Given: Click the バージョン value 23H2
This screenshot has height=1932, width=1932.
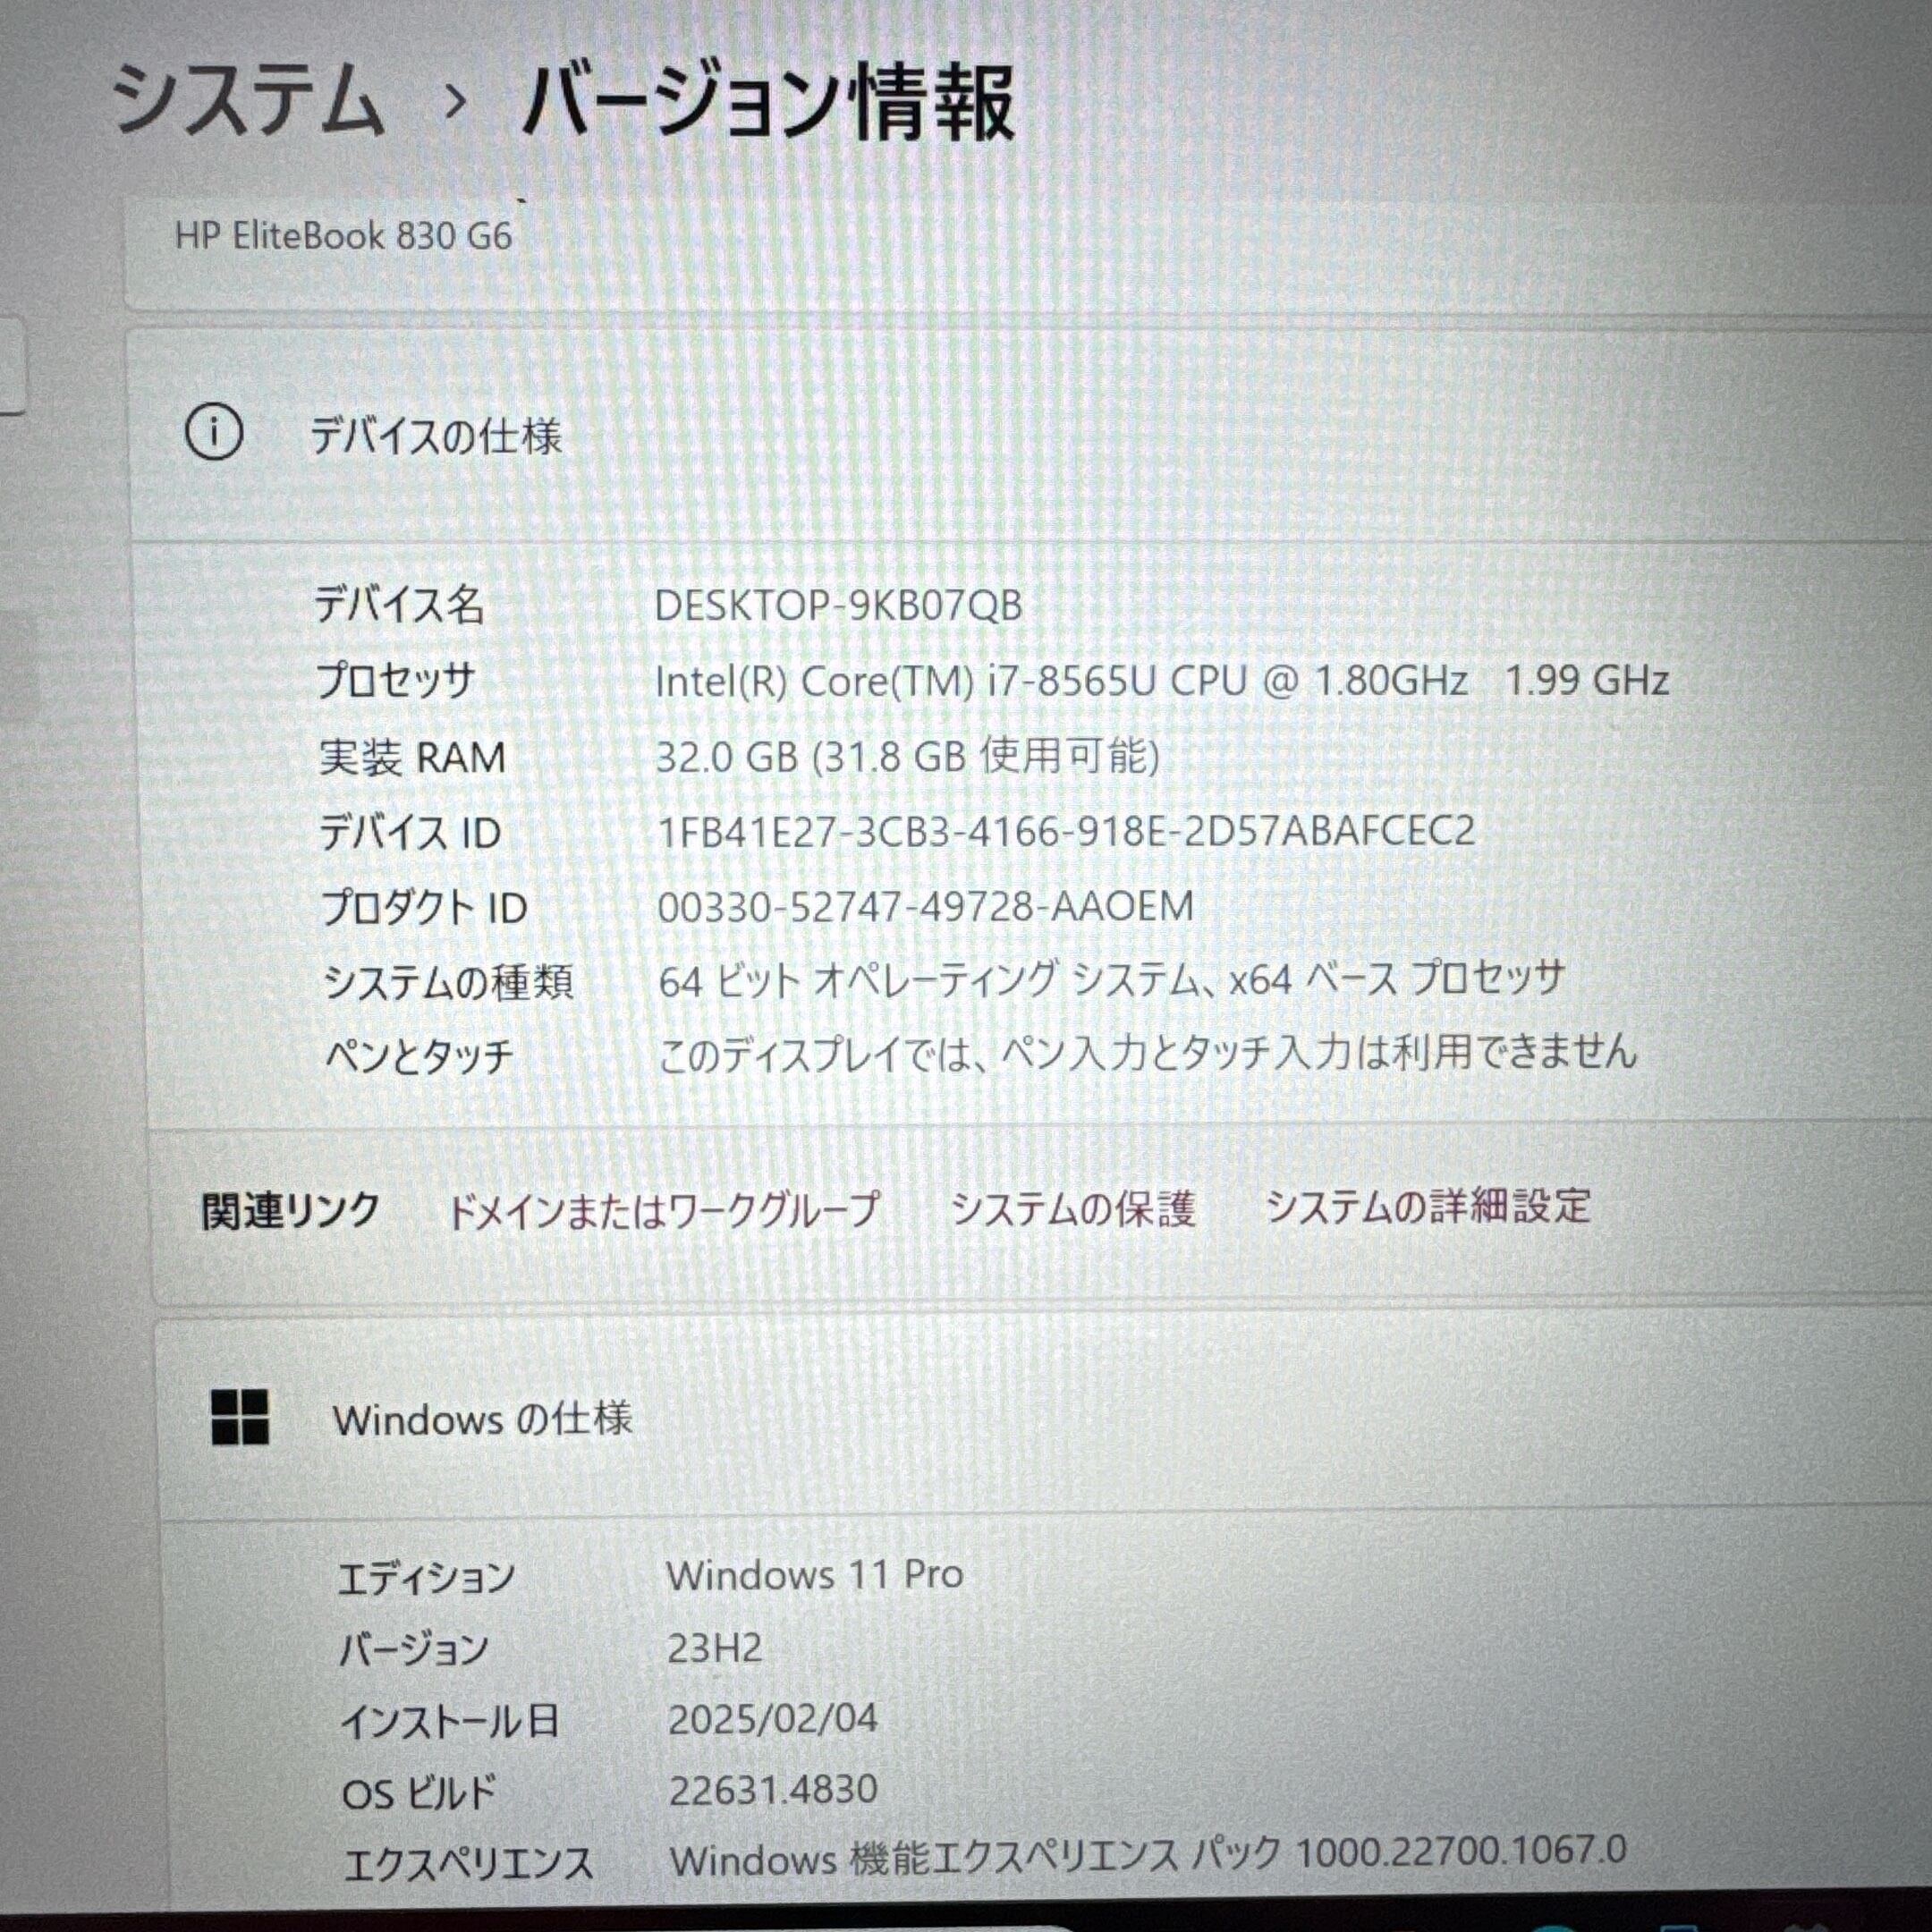Looking at the screenshot, I should (714, 1648).
